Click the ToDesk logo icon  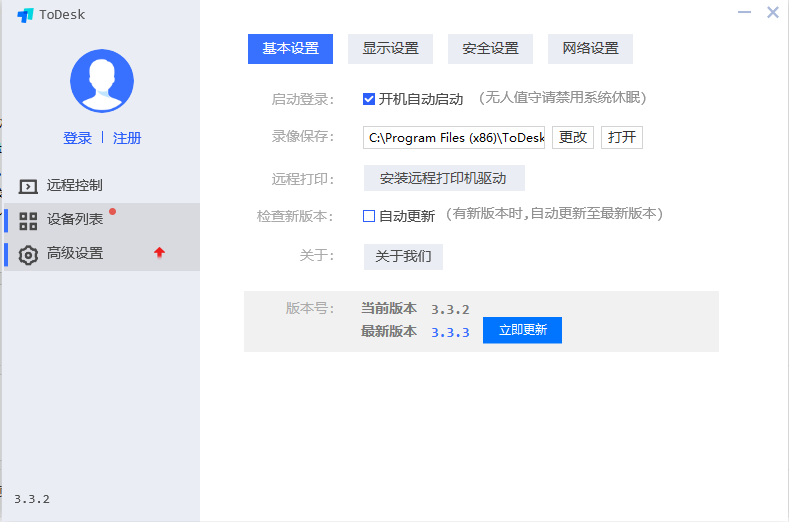pyautogui.click(x=25, y=15)
